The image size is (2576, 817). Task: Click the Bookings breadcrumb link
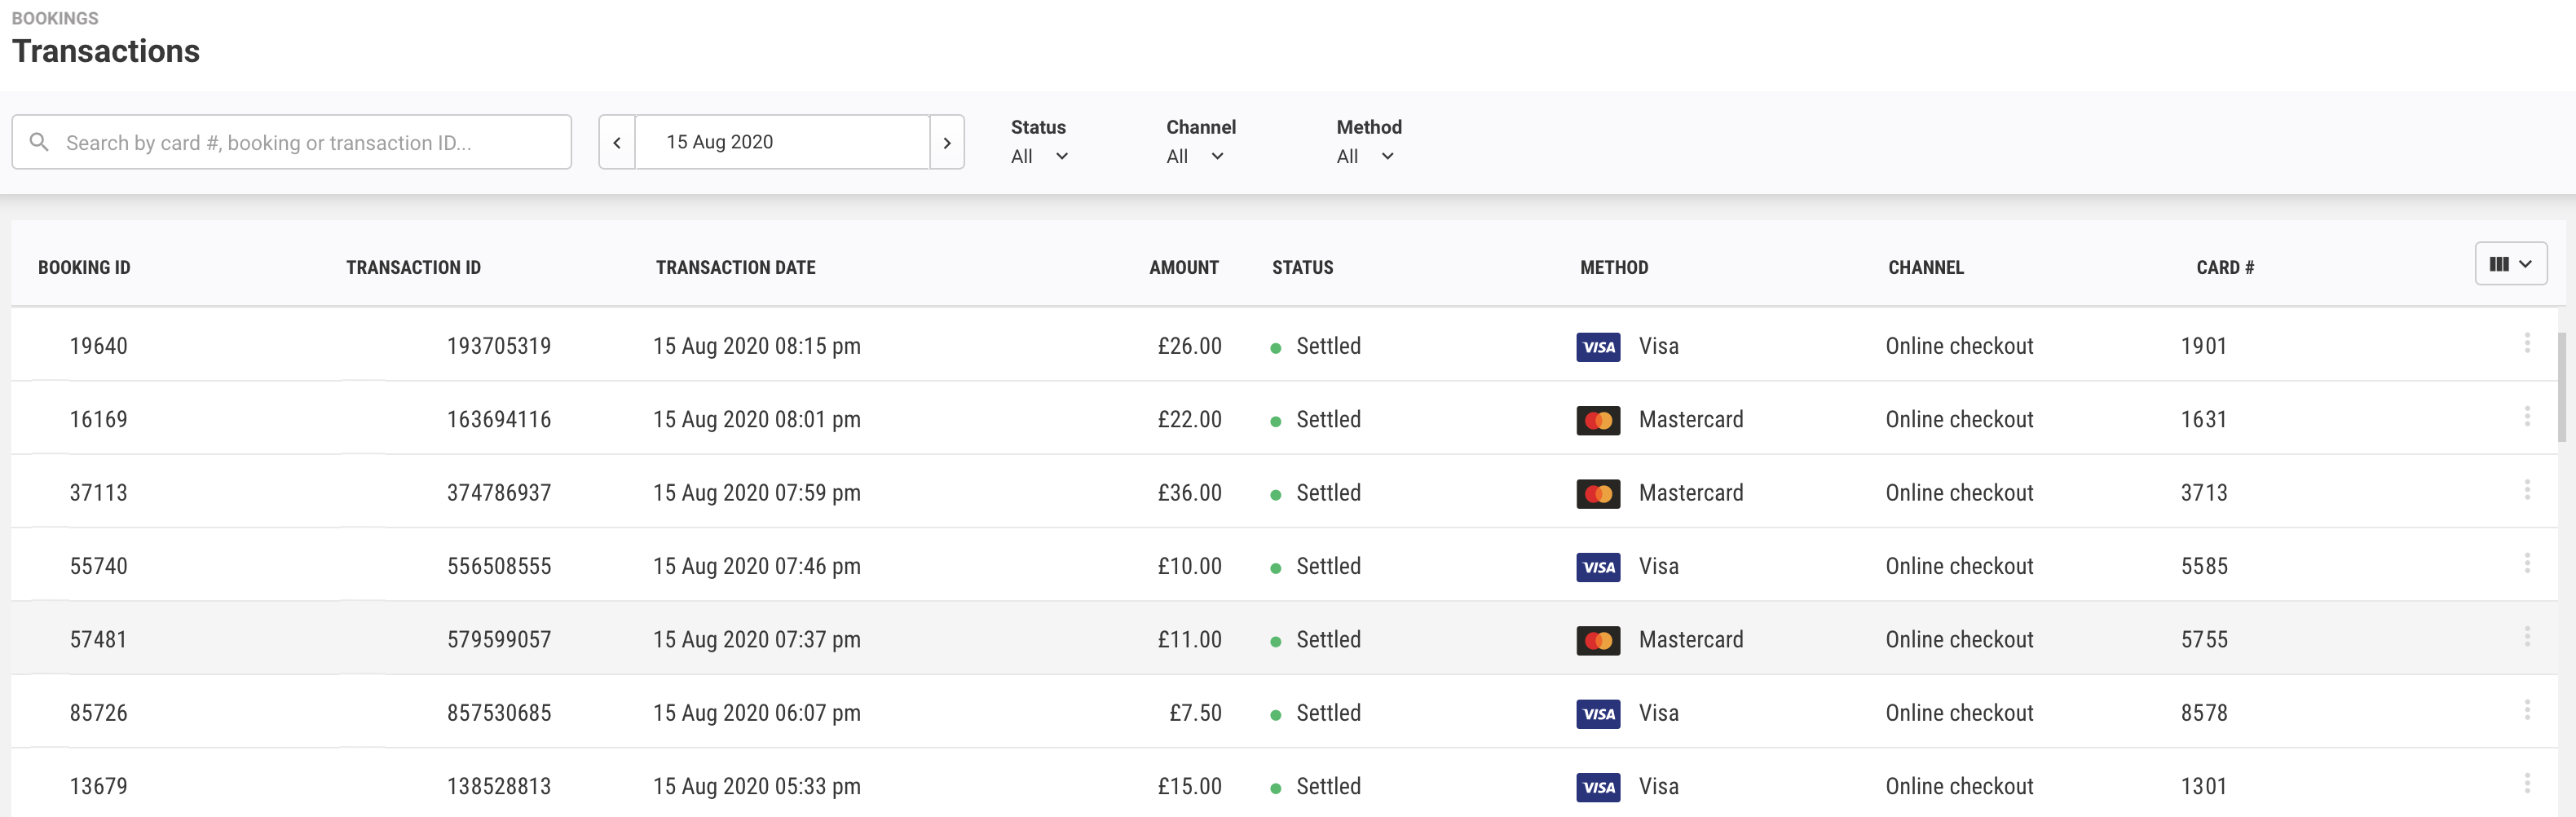tap(55, 18)
